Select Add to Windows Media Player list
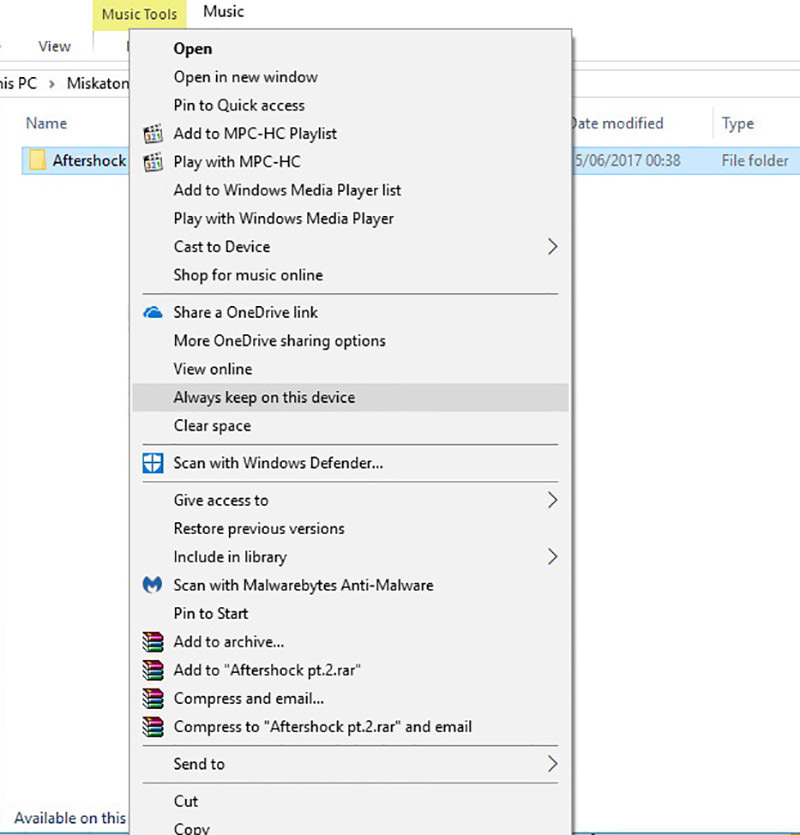800x835 pixels. pos(350,190)
